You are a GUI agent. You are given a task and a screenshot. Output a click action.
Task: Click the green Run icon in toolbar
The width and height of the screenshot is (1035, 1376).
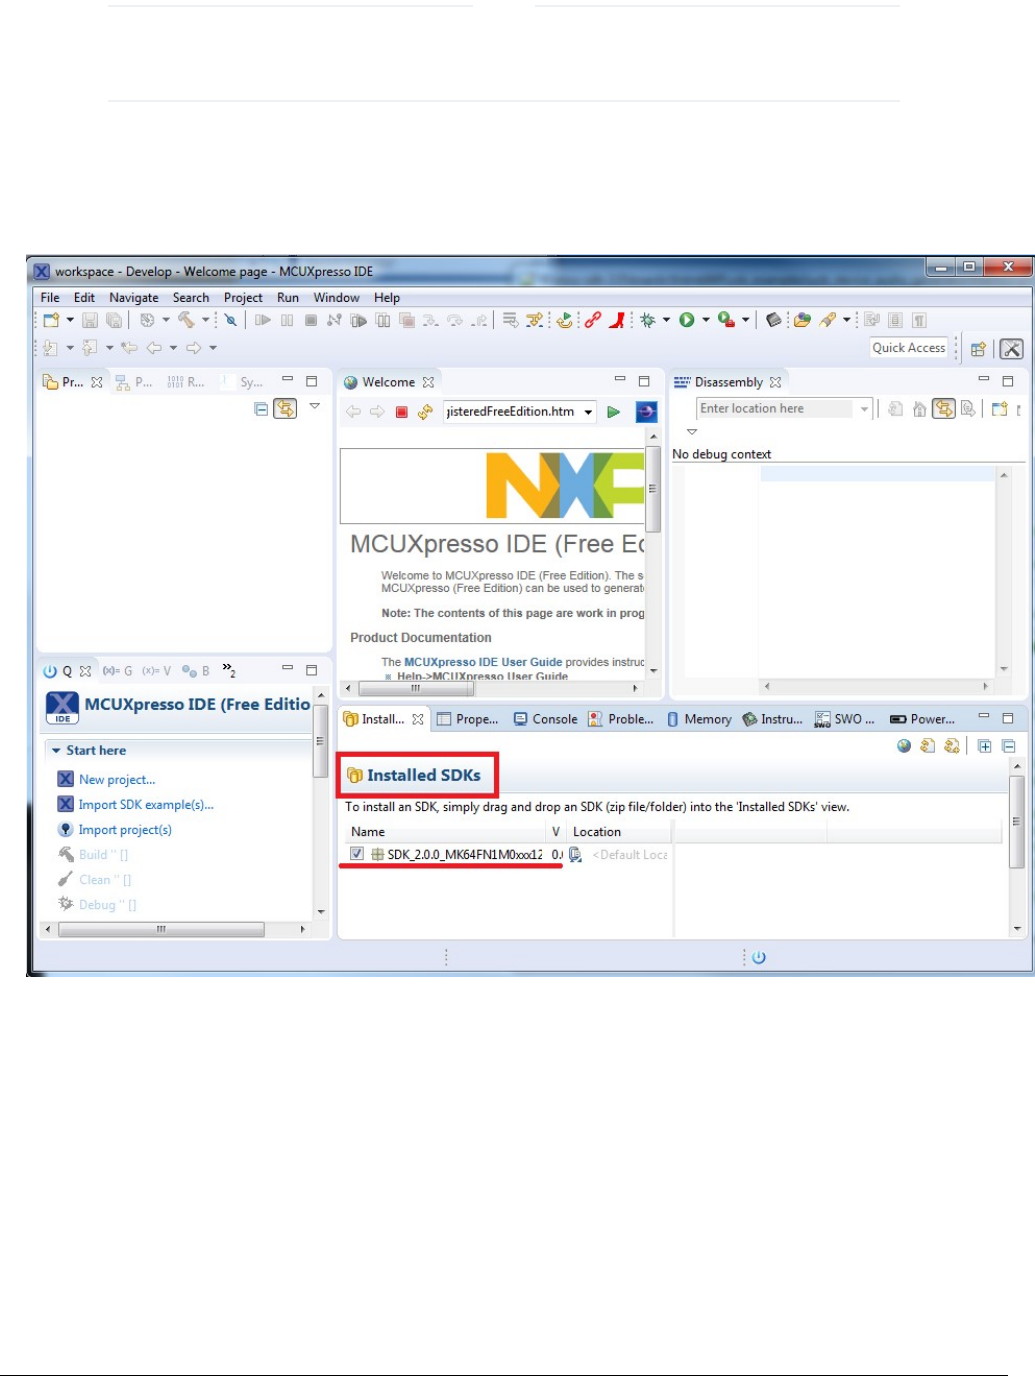687,320
